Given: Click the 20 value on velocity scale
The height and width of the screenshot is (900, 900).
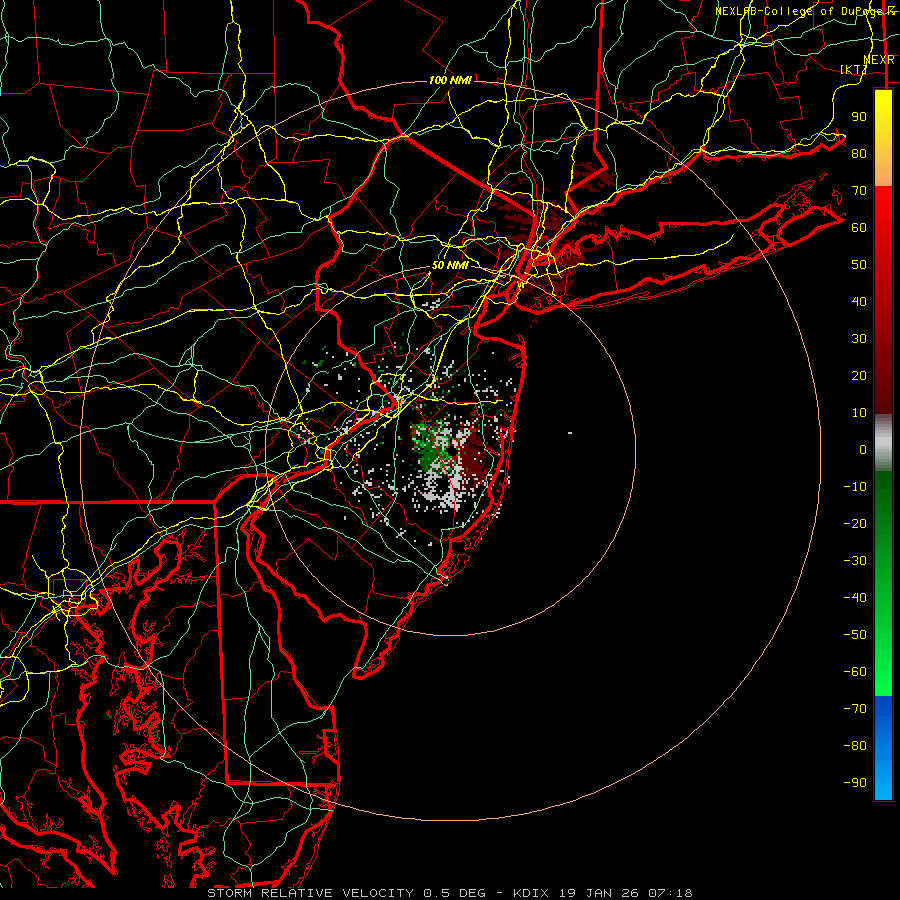Looking at the screenshot, I should (859, 376).
